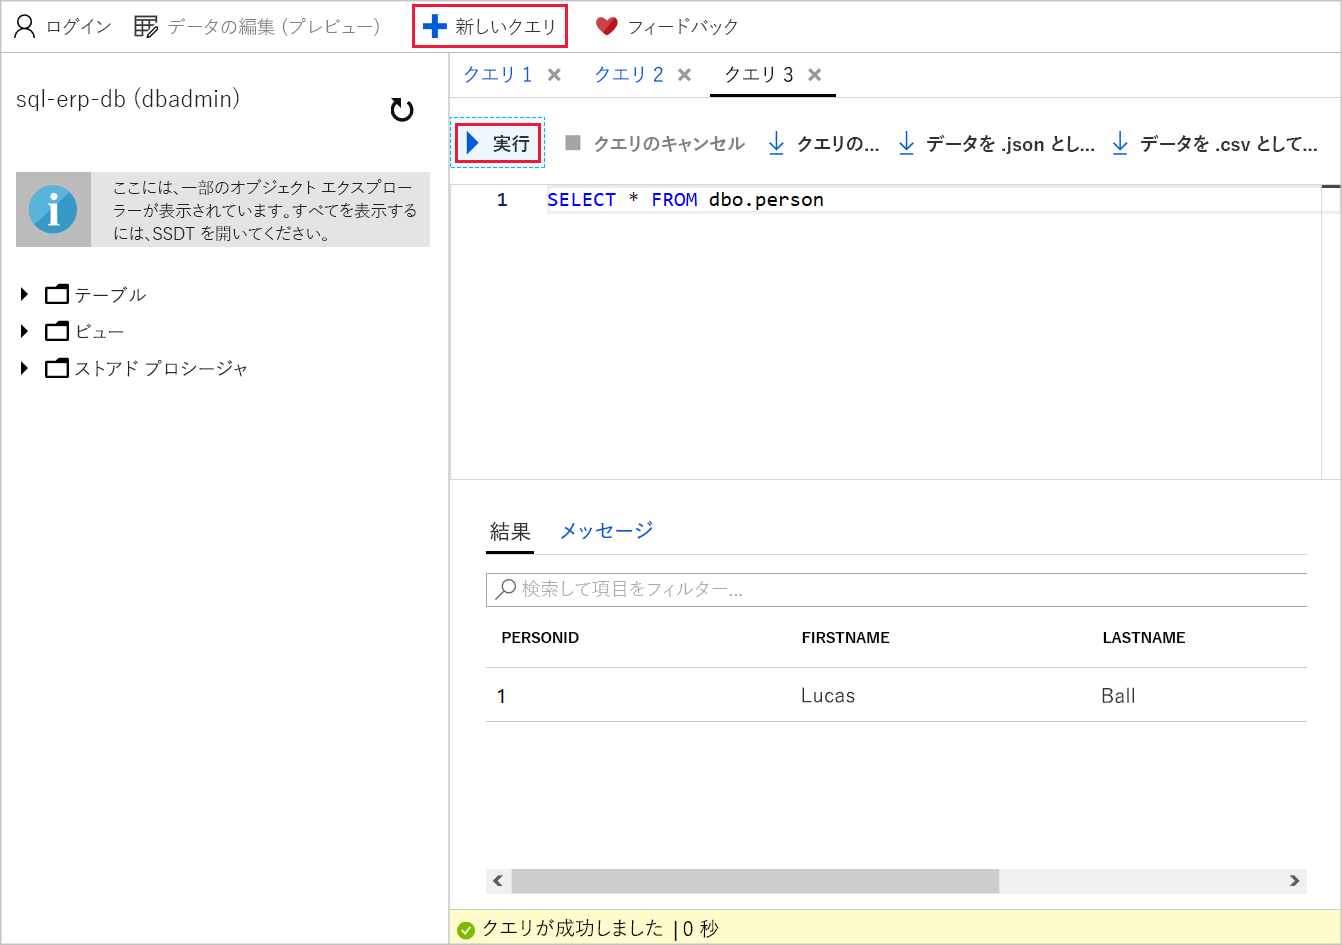Switch to クエリ 2 tab
This screenshot has height=945, width=1342.
coord(629,75)
